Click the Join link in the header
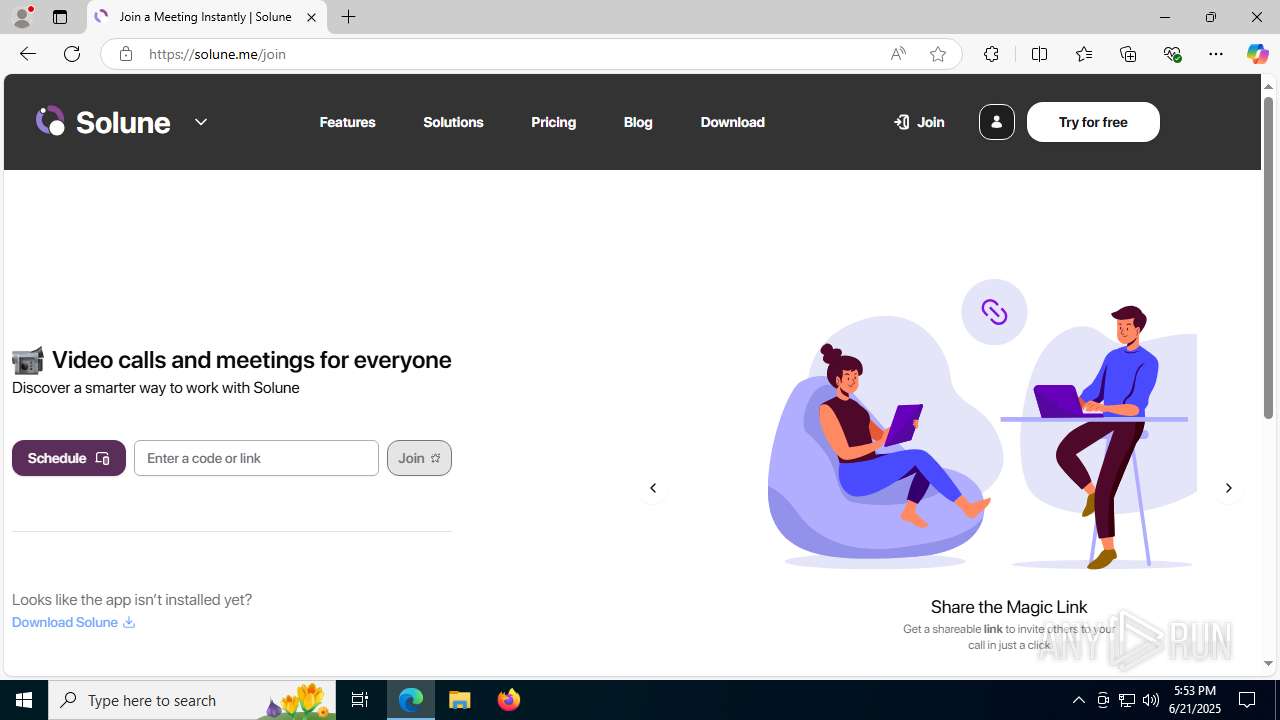Screen dimensions: 1280x720 [919, 122]
